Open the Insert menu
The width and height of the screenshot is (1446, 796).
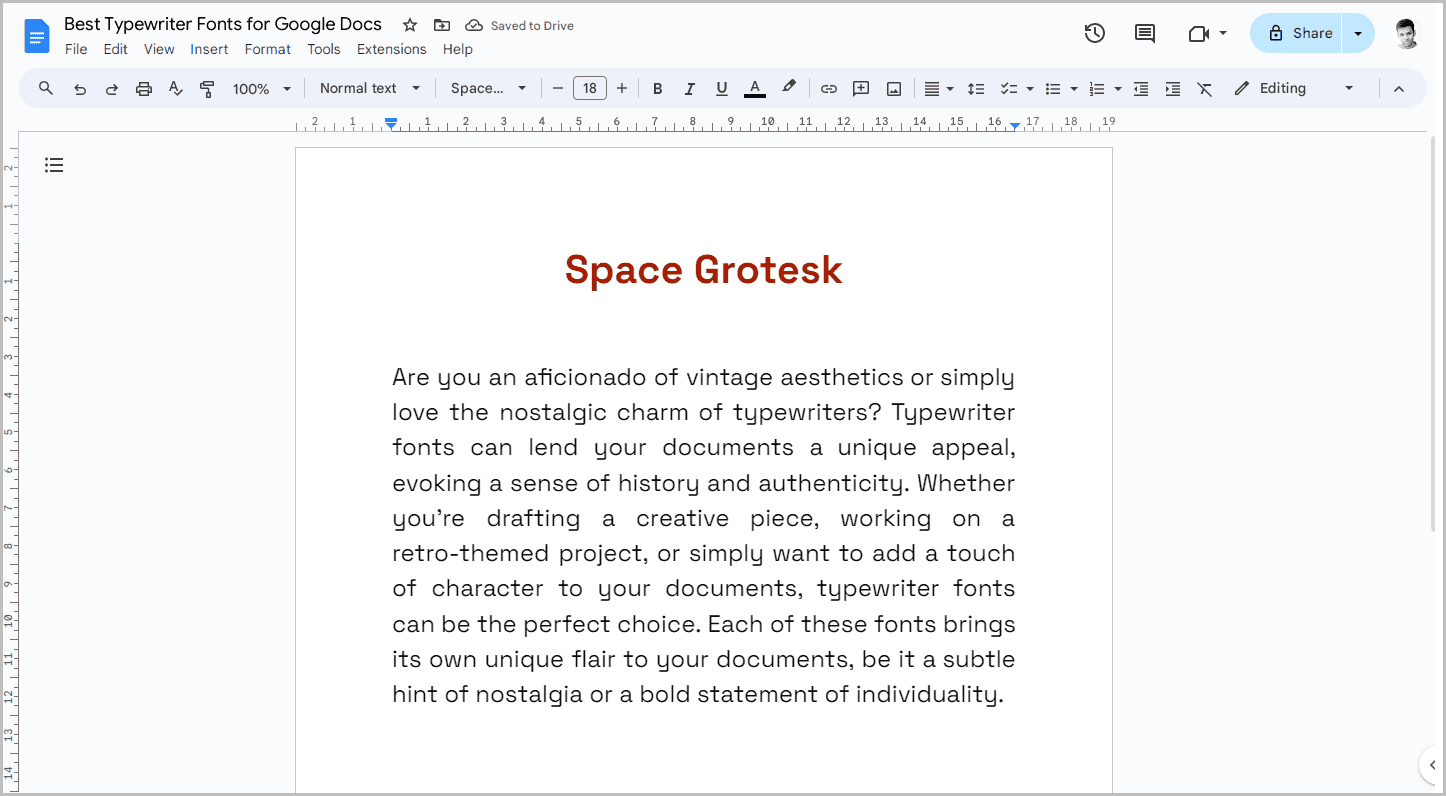click(x=209, y=49)
